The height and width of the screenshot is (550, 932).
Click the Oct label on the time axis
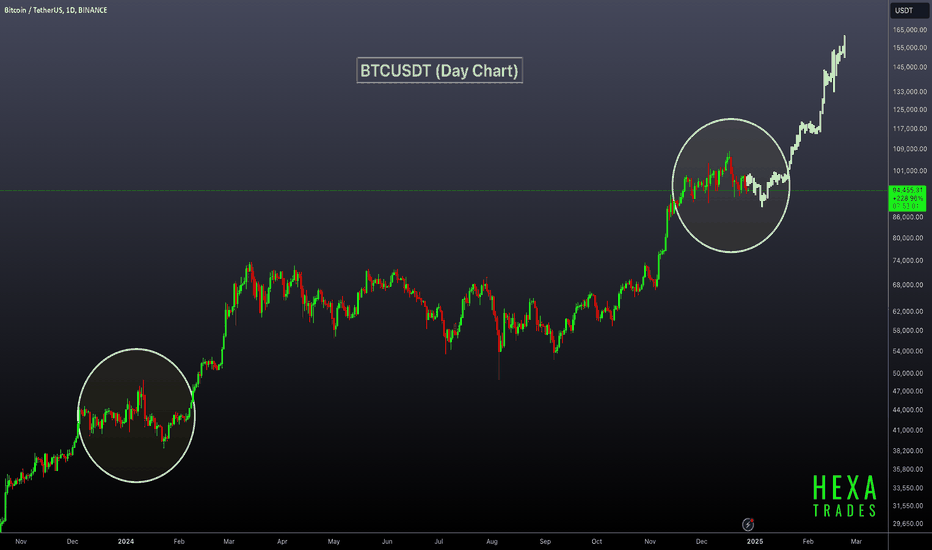tap(597, 542)
